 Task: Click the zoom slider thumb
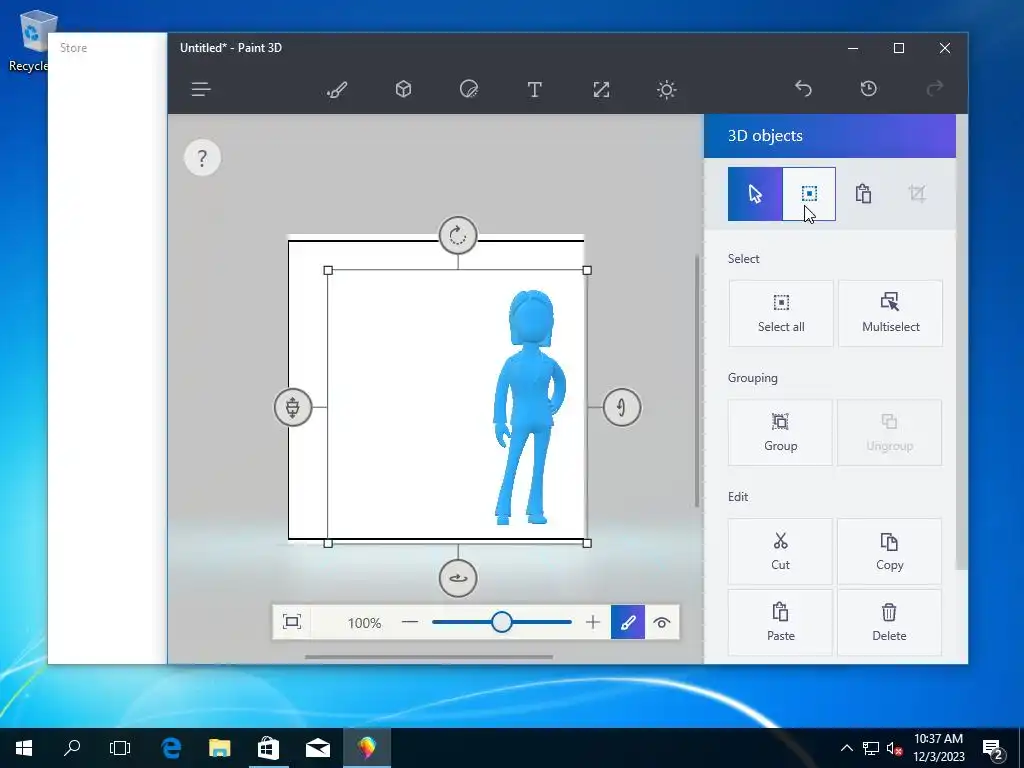[x=502, y=622]
